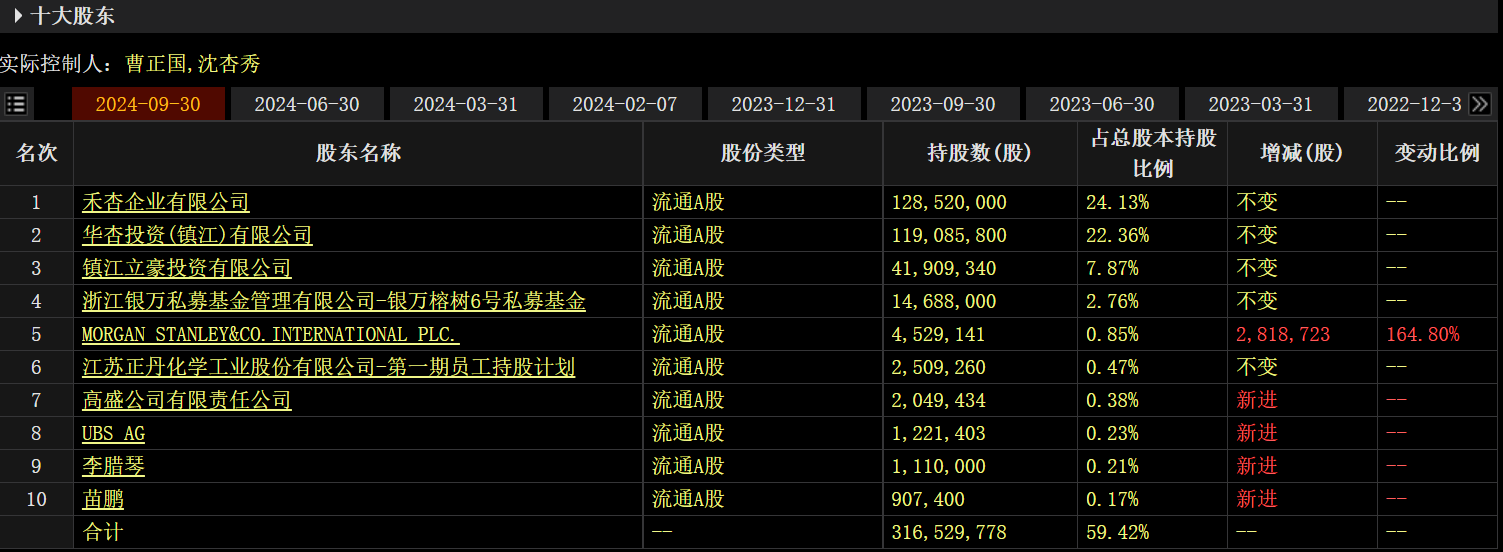Open 镇江立豪投资有限公司 details
This screenshot has width=1503, height=552.
pyautogui.click(x=187, y=269)
